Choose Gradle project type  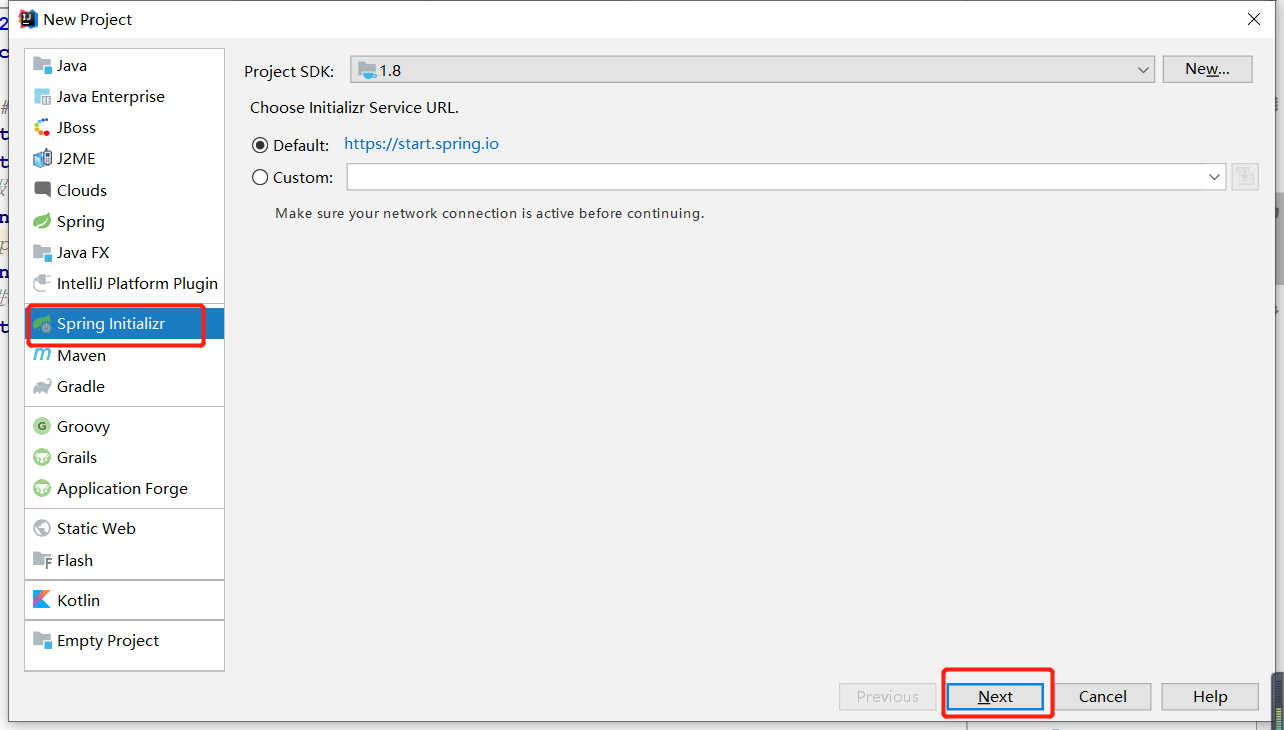[124, 386]
